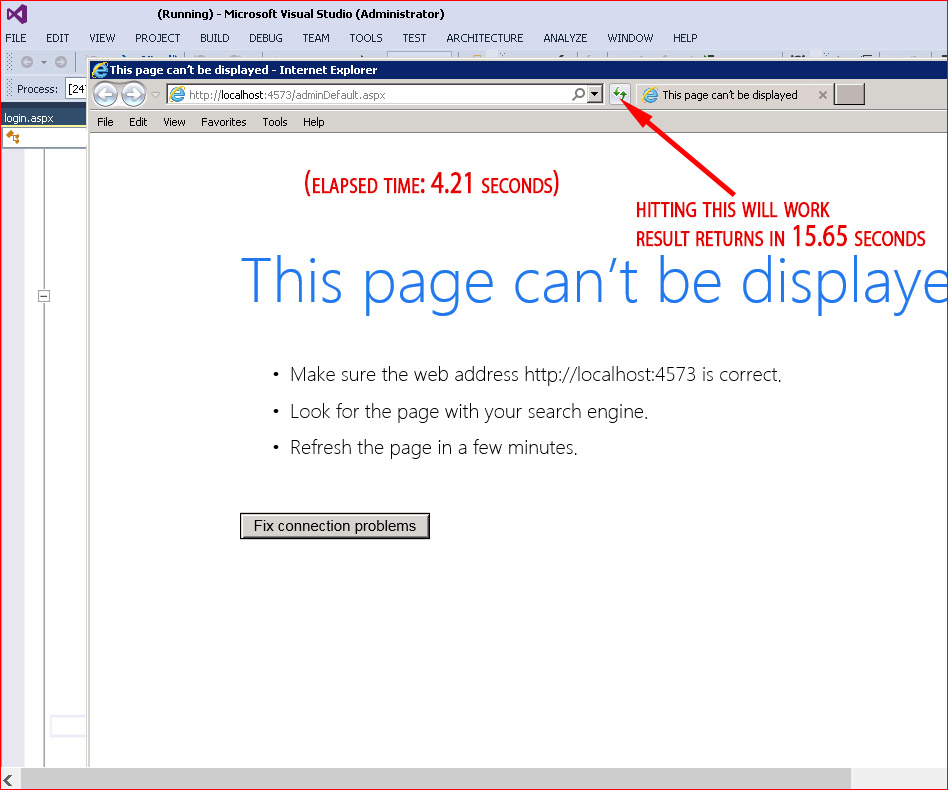Click the horizontal scrollbar left arrow

coord(8,780)
